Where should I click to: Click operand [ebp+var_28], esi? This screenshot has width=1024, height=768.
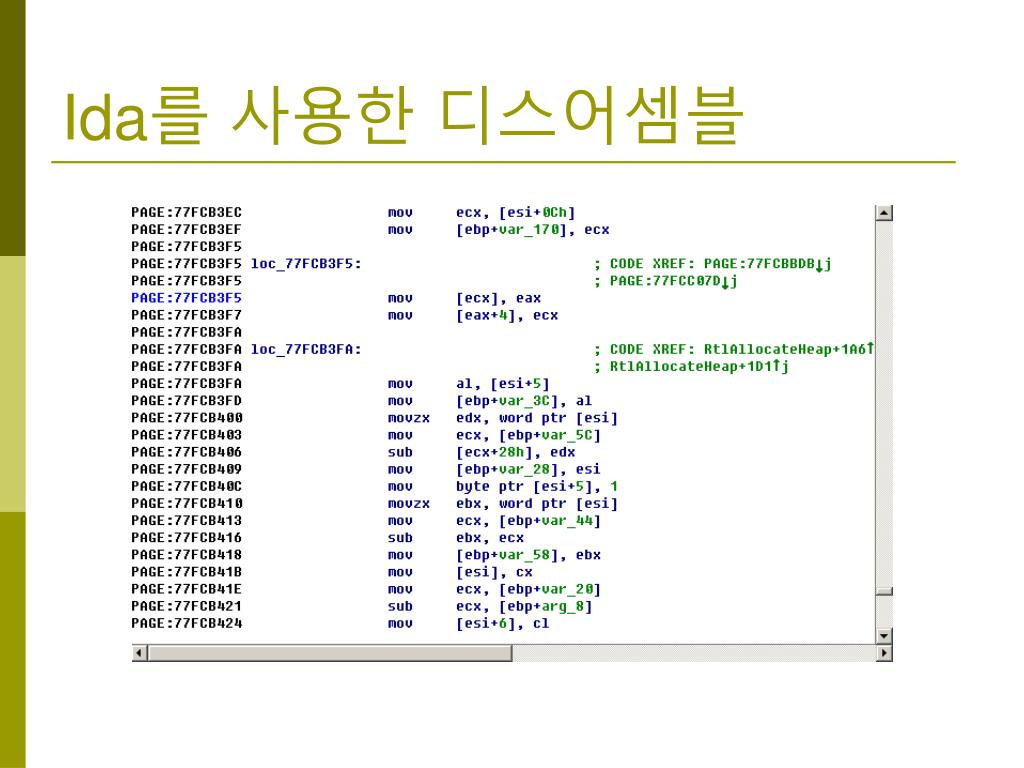pyautogui.click(x=528, y=469)
